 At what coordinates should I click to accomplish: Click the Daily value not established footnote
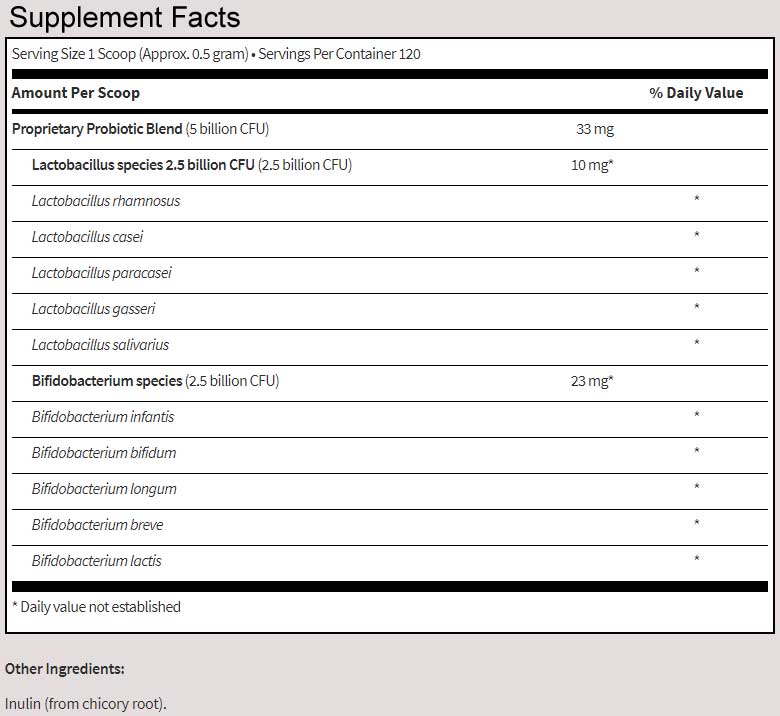tap(96, 607)
